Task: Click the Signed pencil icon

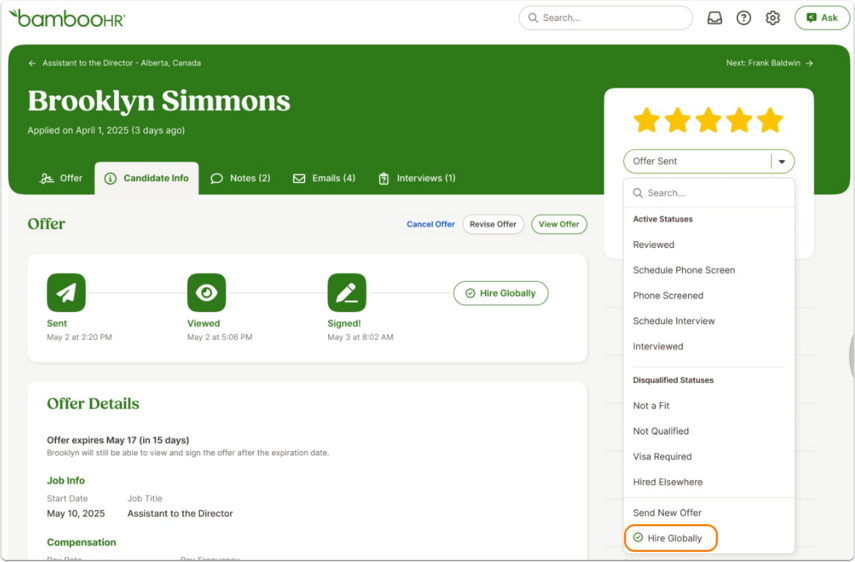Action: pos(347,293)
